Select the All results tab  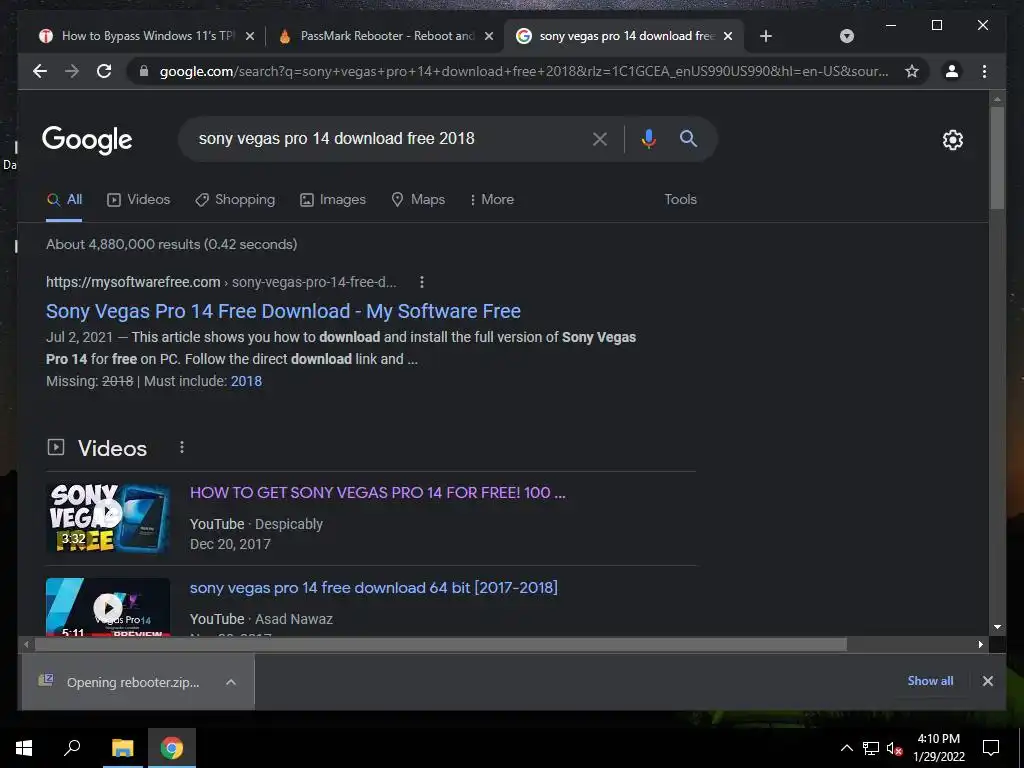point(64,200)
